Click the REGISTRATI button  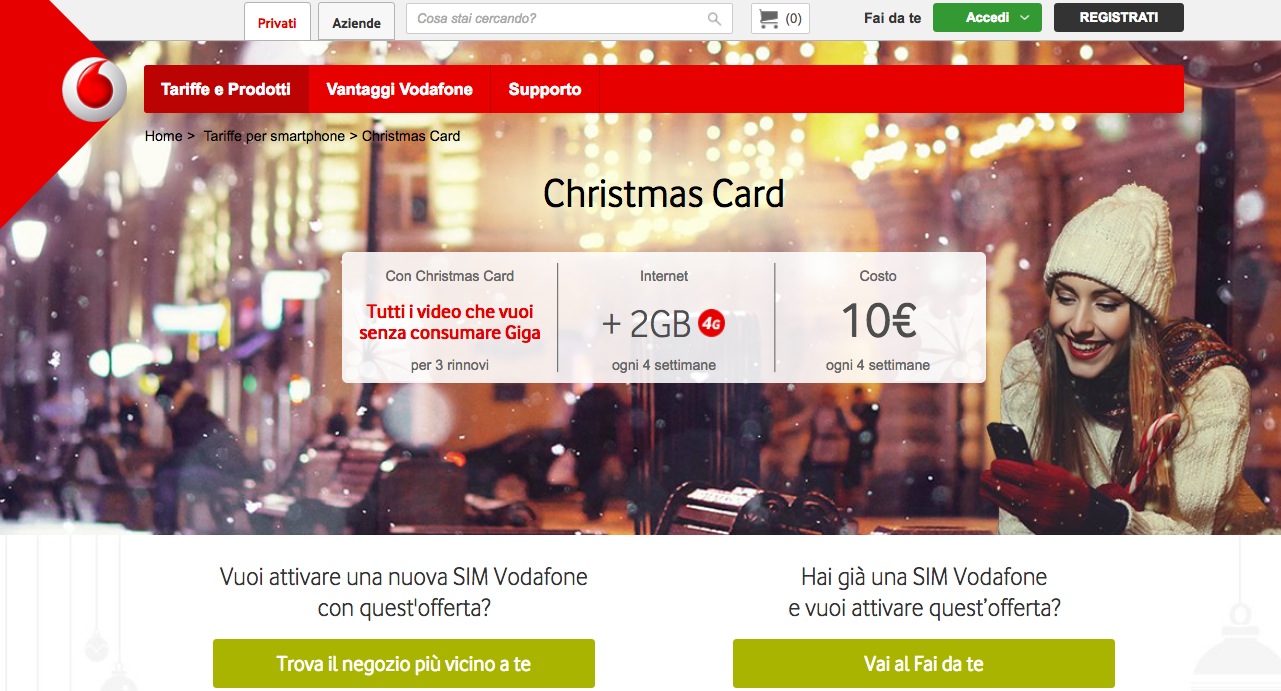(x=1119, y=18)
